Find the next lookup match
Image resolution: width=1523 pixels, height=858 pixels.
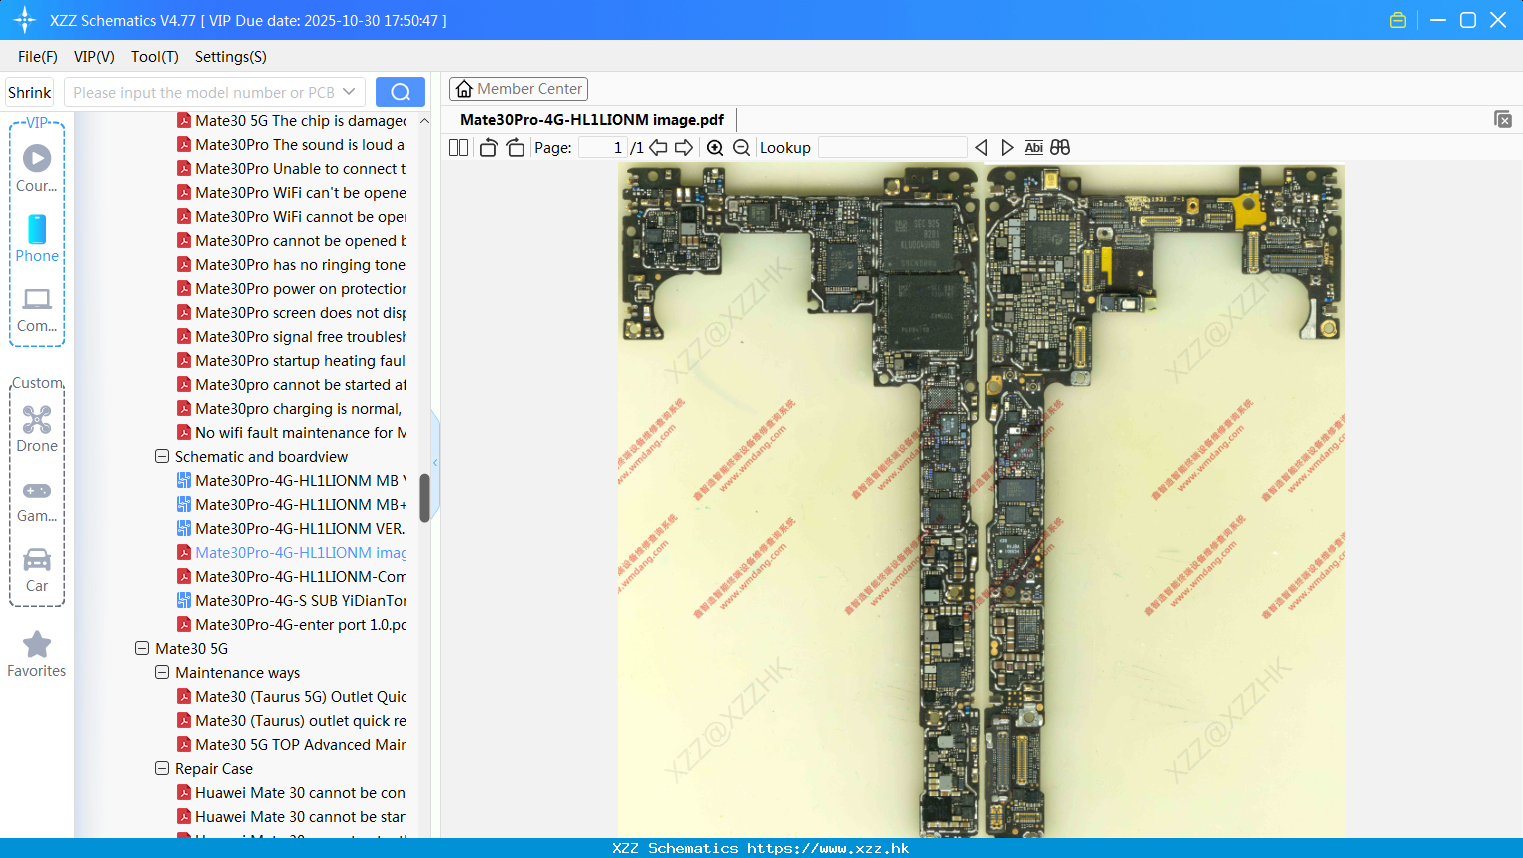[1007, 147]
